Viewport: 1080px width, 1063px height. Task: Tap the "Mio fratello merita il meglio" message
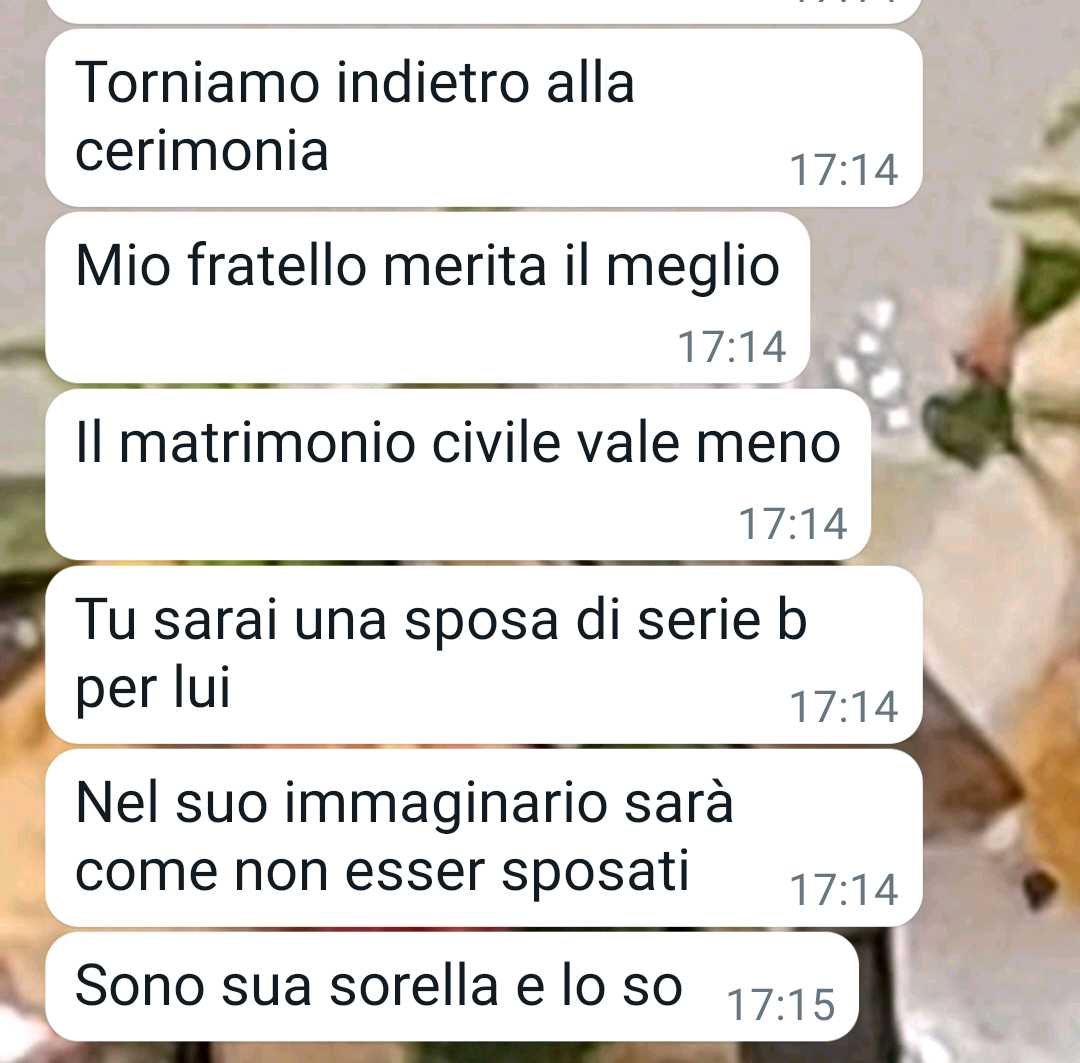[427, 298]
